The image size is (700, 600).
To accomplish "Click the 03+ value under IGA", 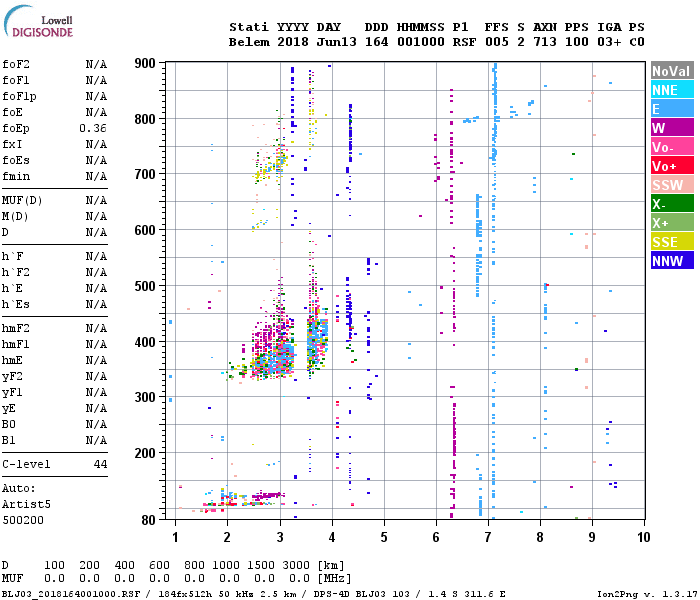I will point(609,42).
